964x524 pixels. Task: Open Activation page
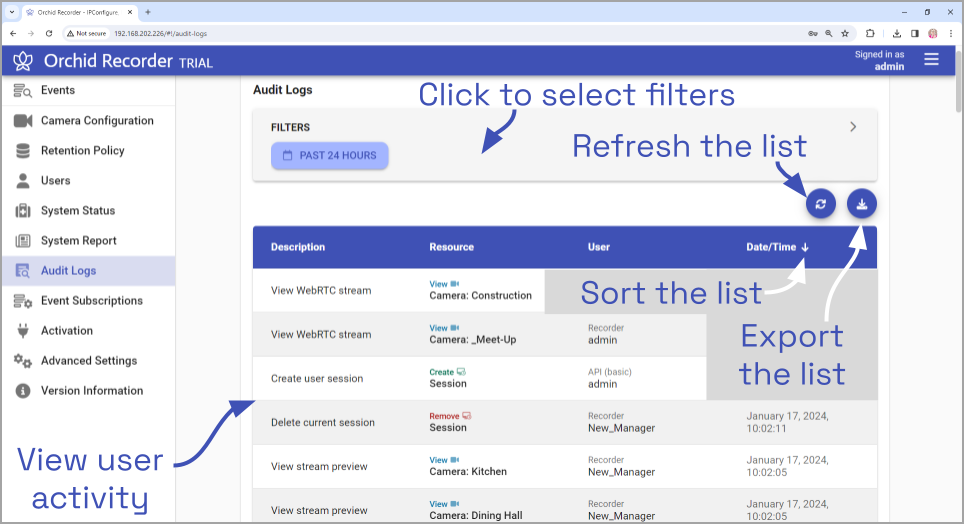tap(67, 331)
